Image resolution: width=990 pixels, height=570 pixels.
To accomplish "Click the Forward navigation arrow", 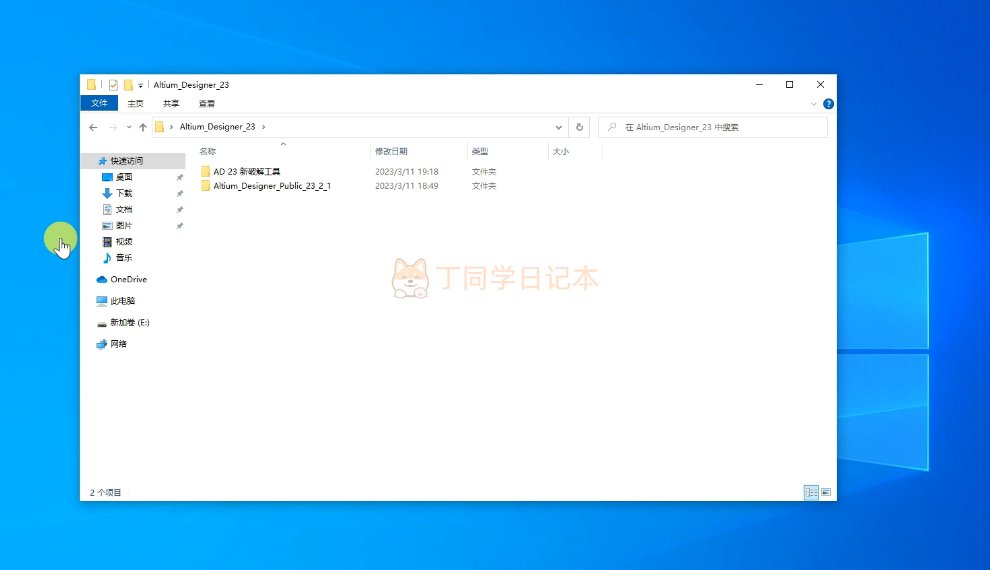I will click(113, 128).
